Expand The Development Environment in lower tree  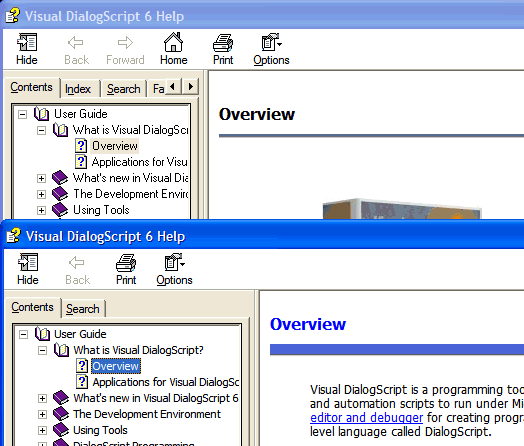(42, 415)
